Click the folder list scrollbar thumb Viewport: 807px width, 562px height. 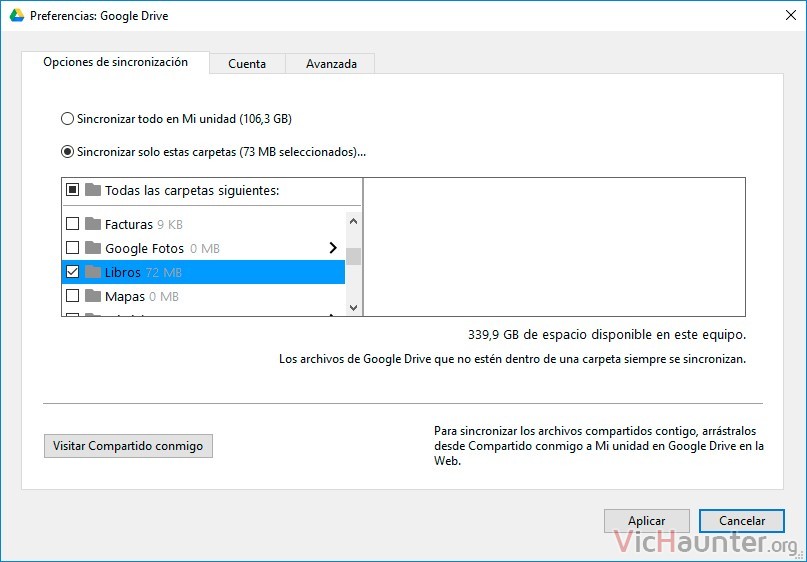(x=353, y=256)
